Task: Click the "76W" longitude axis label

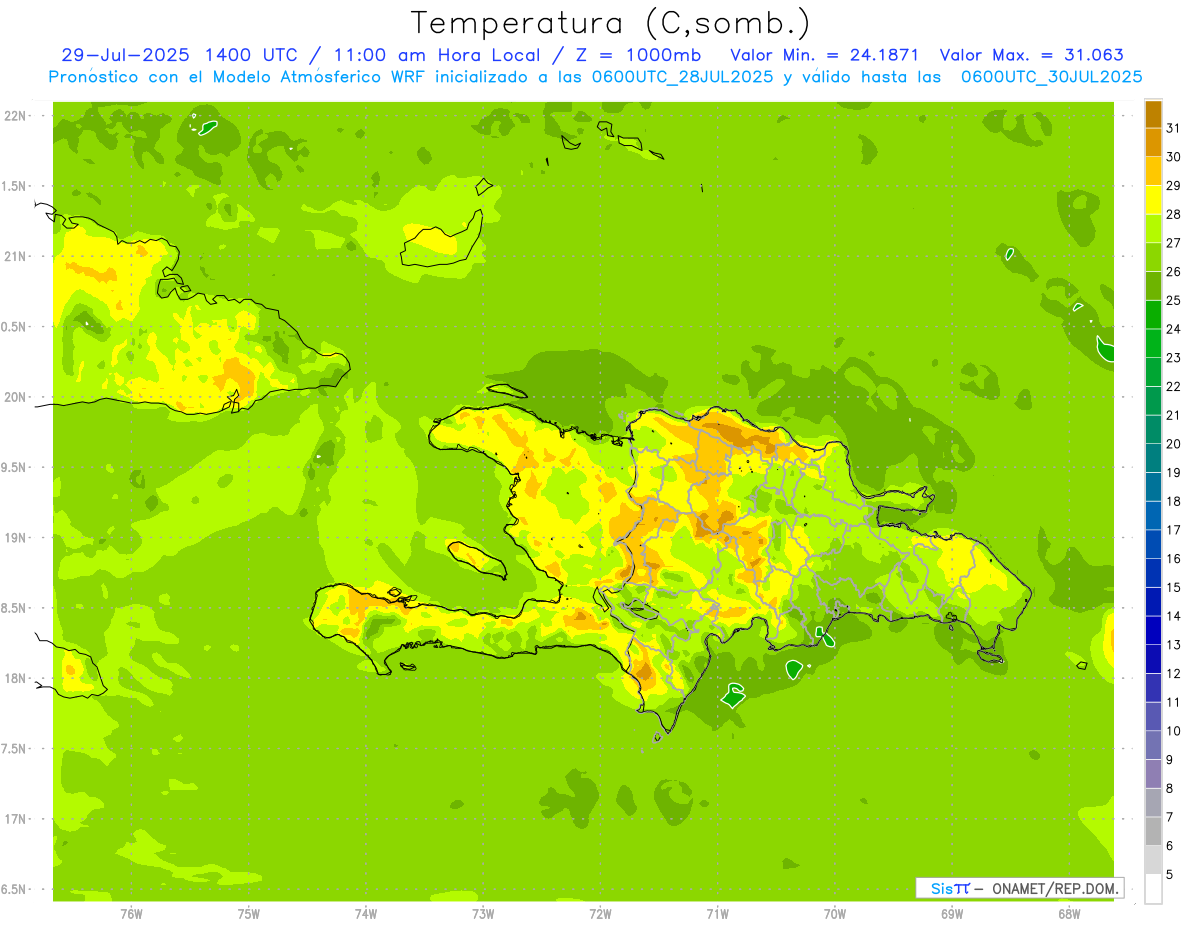Action: [131, 914]
